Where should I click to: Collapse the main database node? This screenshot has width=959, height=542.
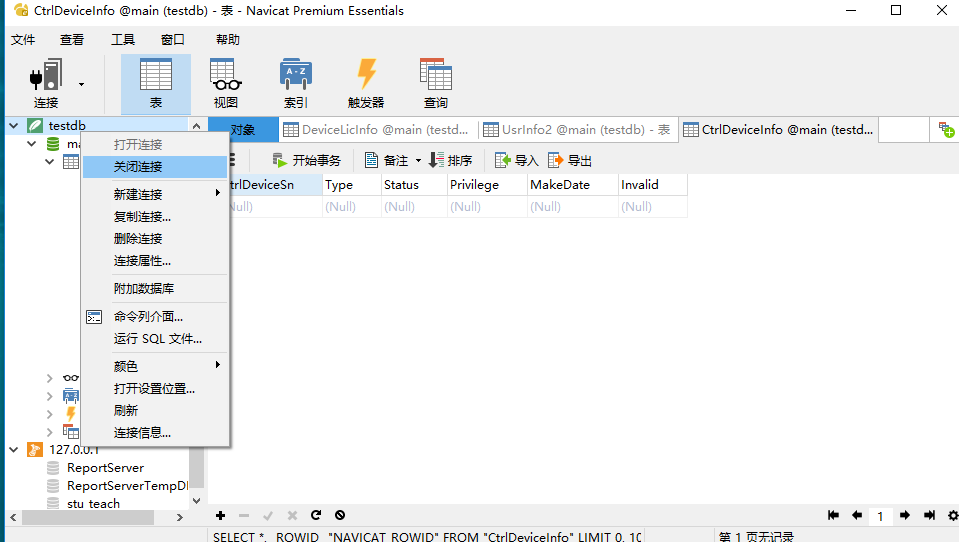point(32,144)
